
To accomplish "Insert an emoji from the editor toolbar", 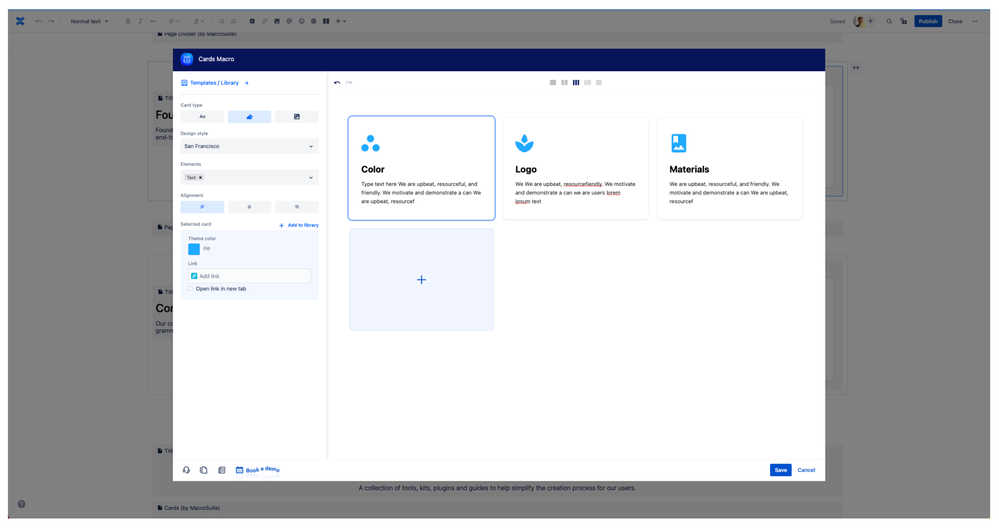I will pyautogui.click(x=301, y=21).
